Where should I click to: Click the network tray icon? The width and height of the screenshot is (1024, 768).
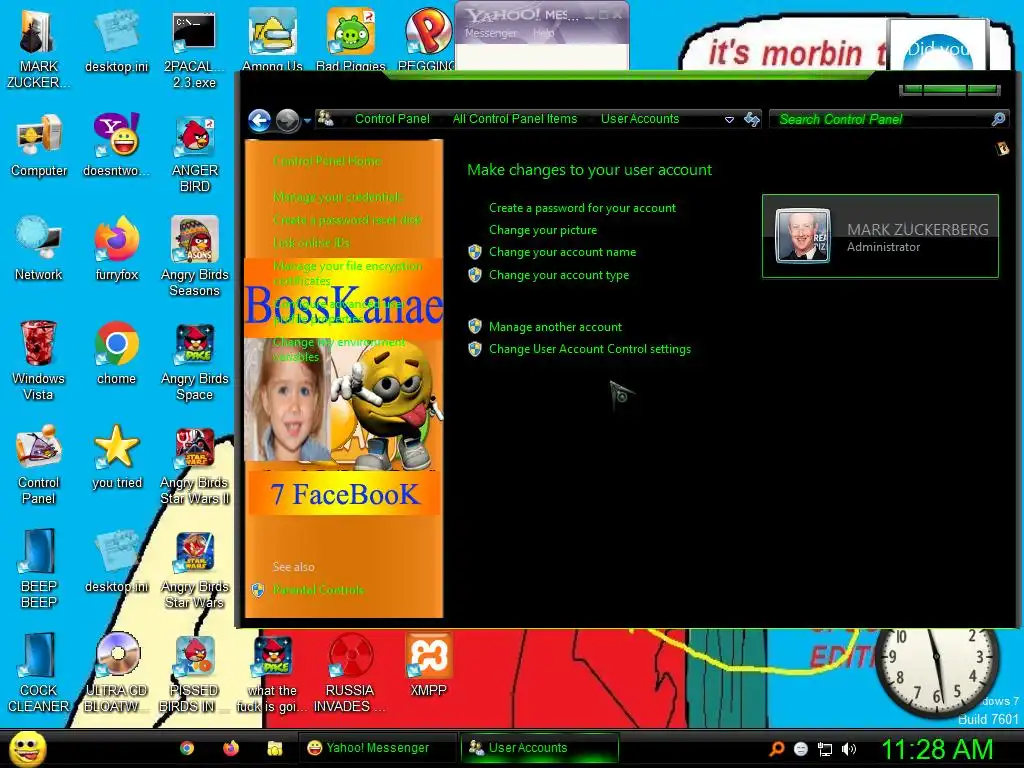point(825,749)
